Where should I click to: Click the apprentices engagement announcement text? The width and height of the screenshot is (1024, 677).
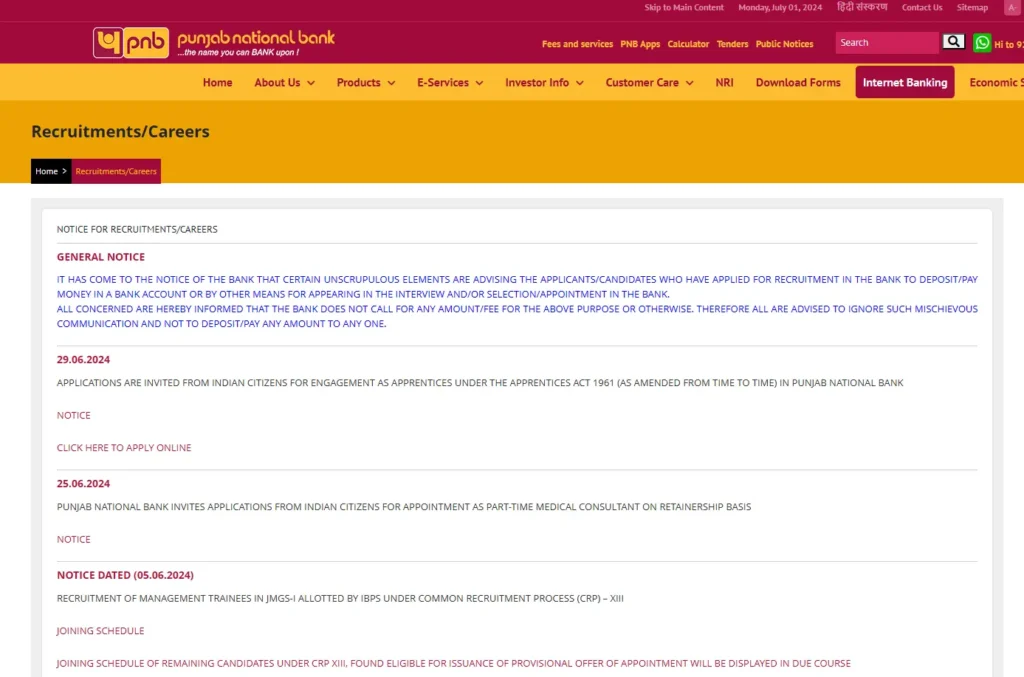coord(479,383)
